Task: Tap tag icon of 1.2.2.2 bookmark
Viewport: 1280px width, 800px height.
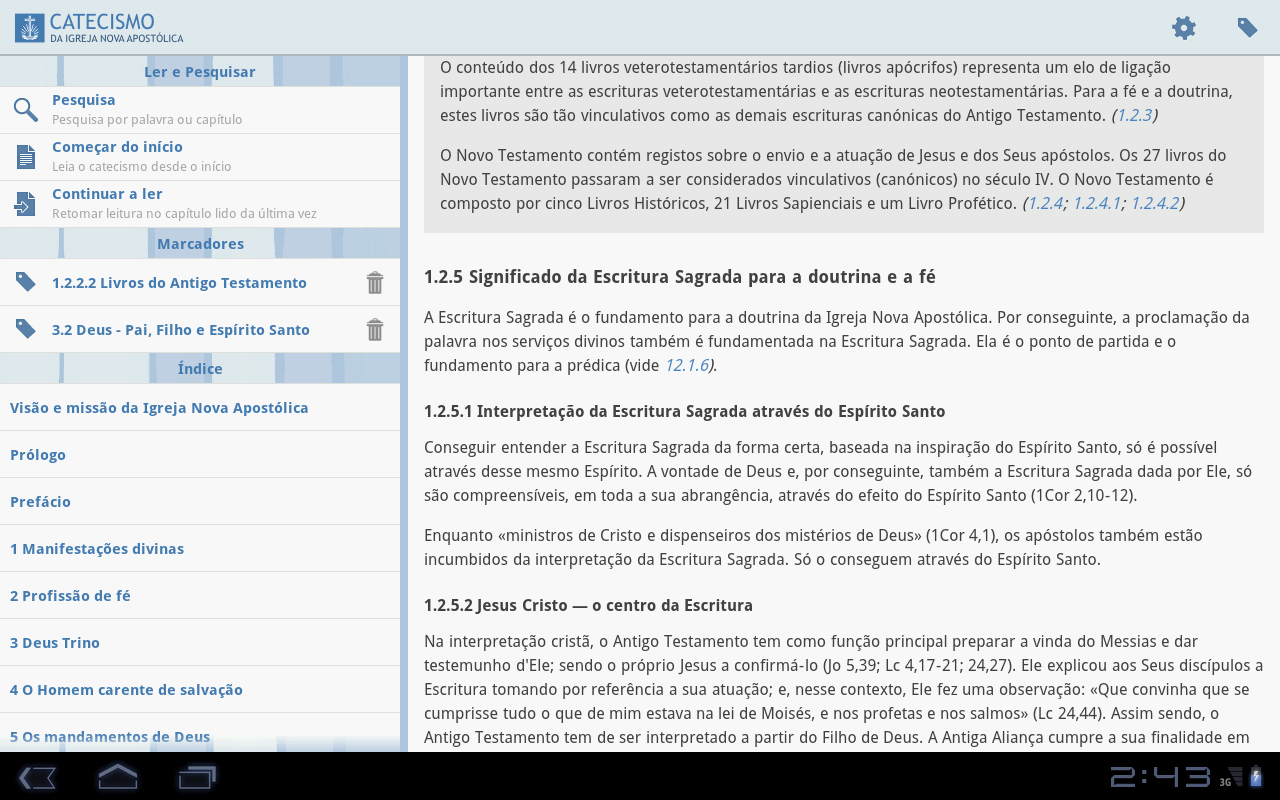Action: click(26, 282)
